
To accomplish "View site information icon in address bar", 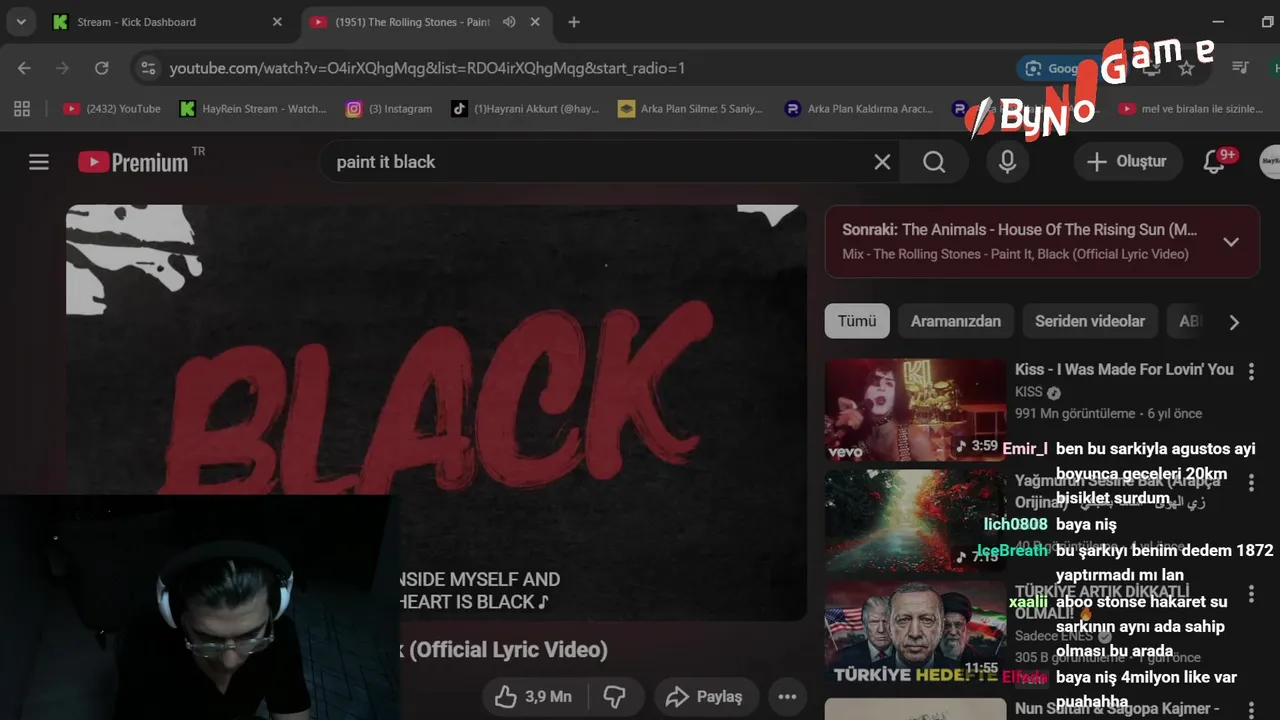I will 148,68.
